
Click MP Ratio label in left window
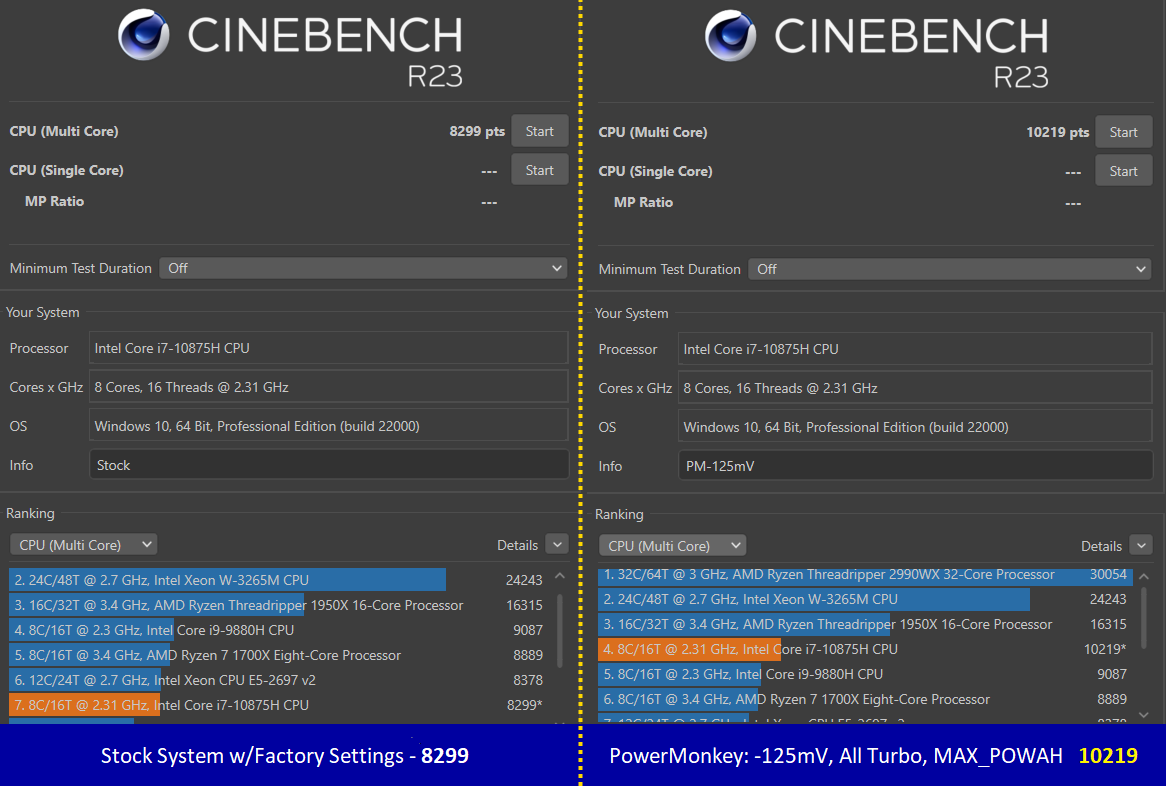54,202
